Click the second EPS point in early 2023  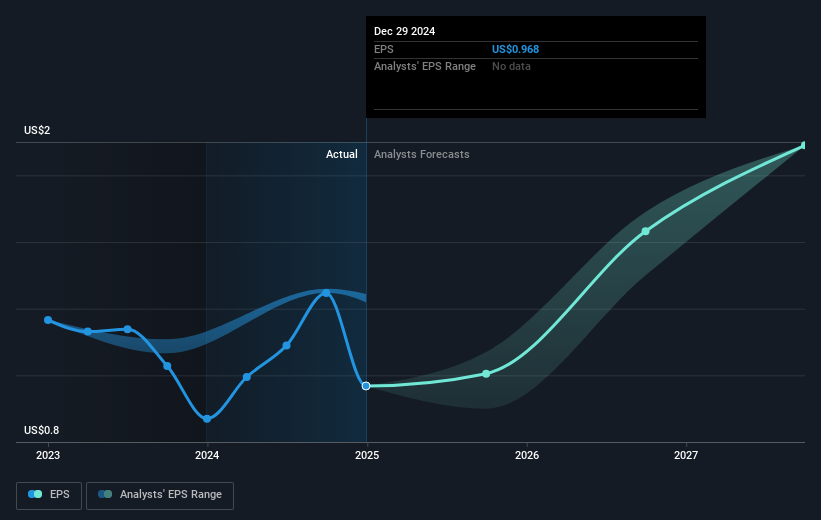click(88, 331)
